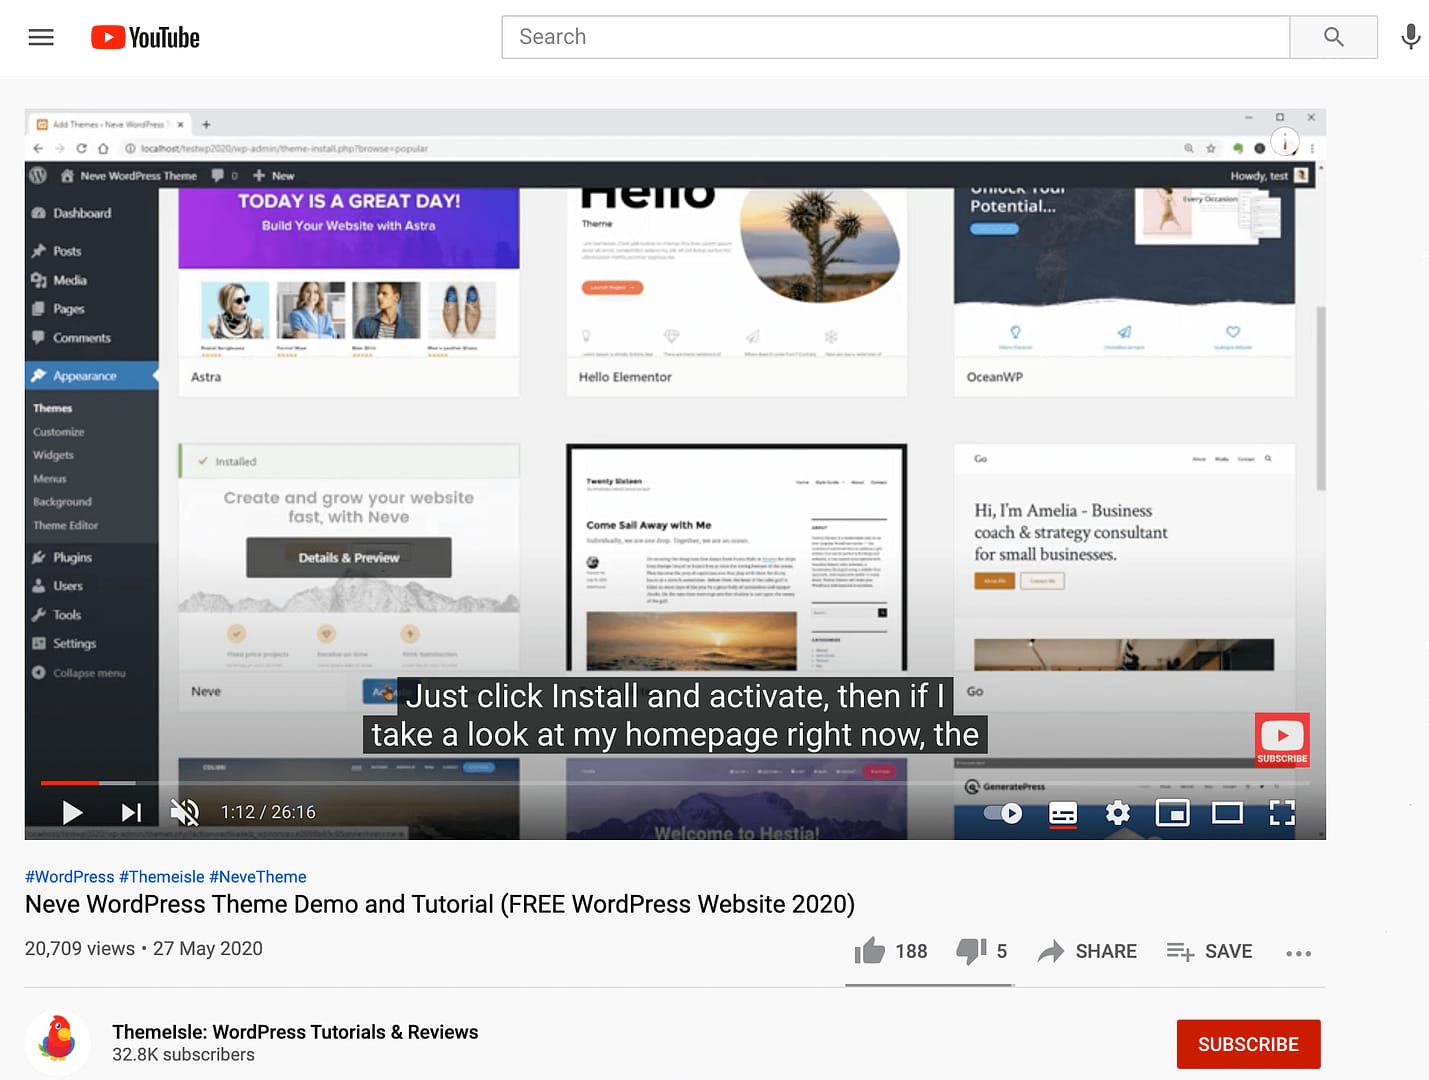Open the YouTube hamburger guide menu
This screenshot has height=1080, width=1429.
tap(41, 37)
